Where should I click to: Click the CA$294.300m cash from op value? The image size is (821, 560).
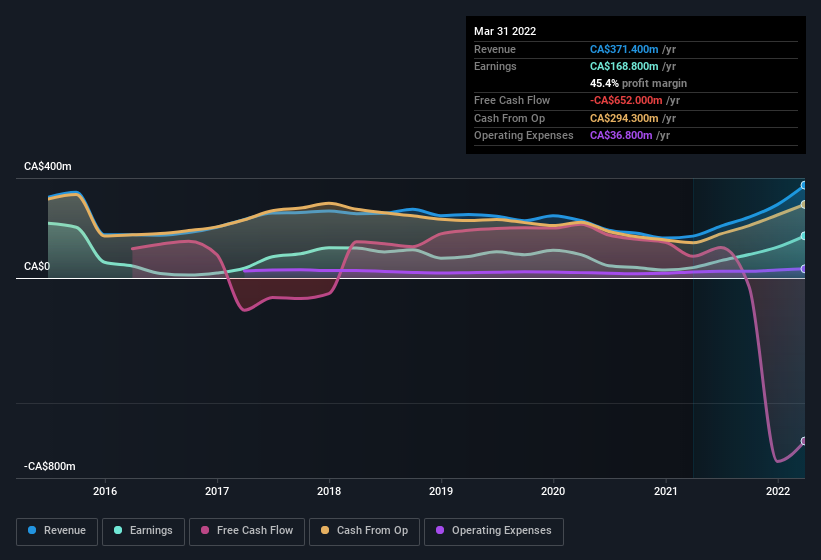pyautogui.click(x=624, y=118)
